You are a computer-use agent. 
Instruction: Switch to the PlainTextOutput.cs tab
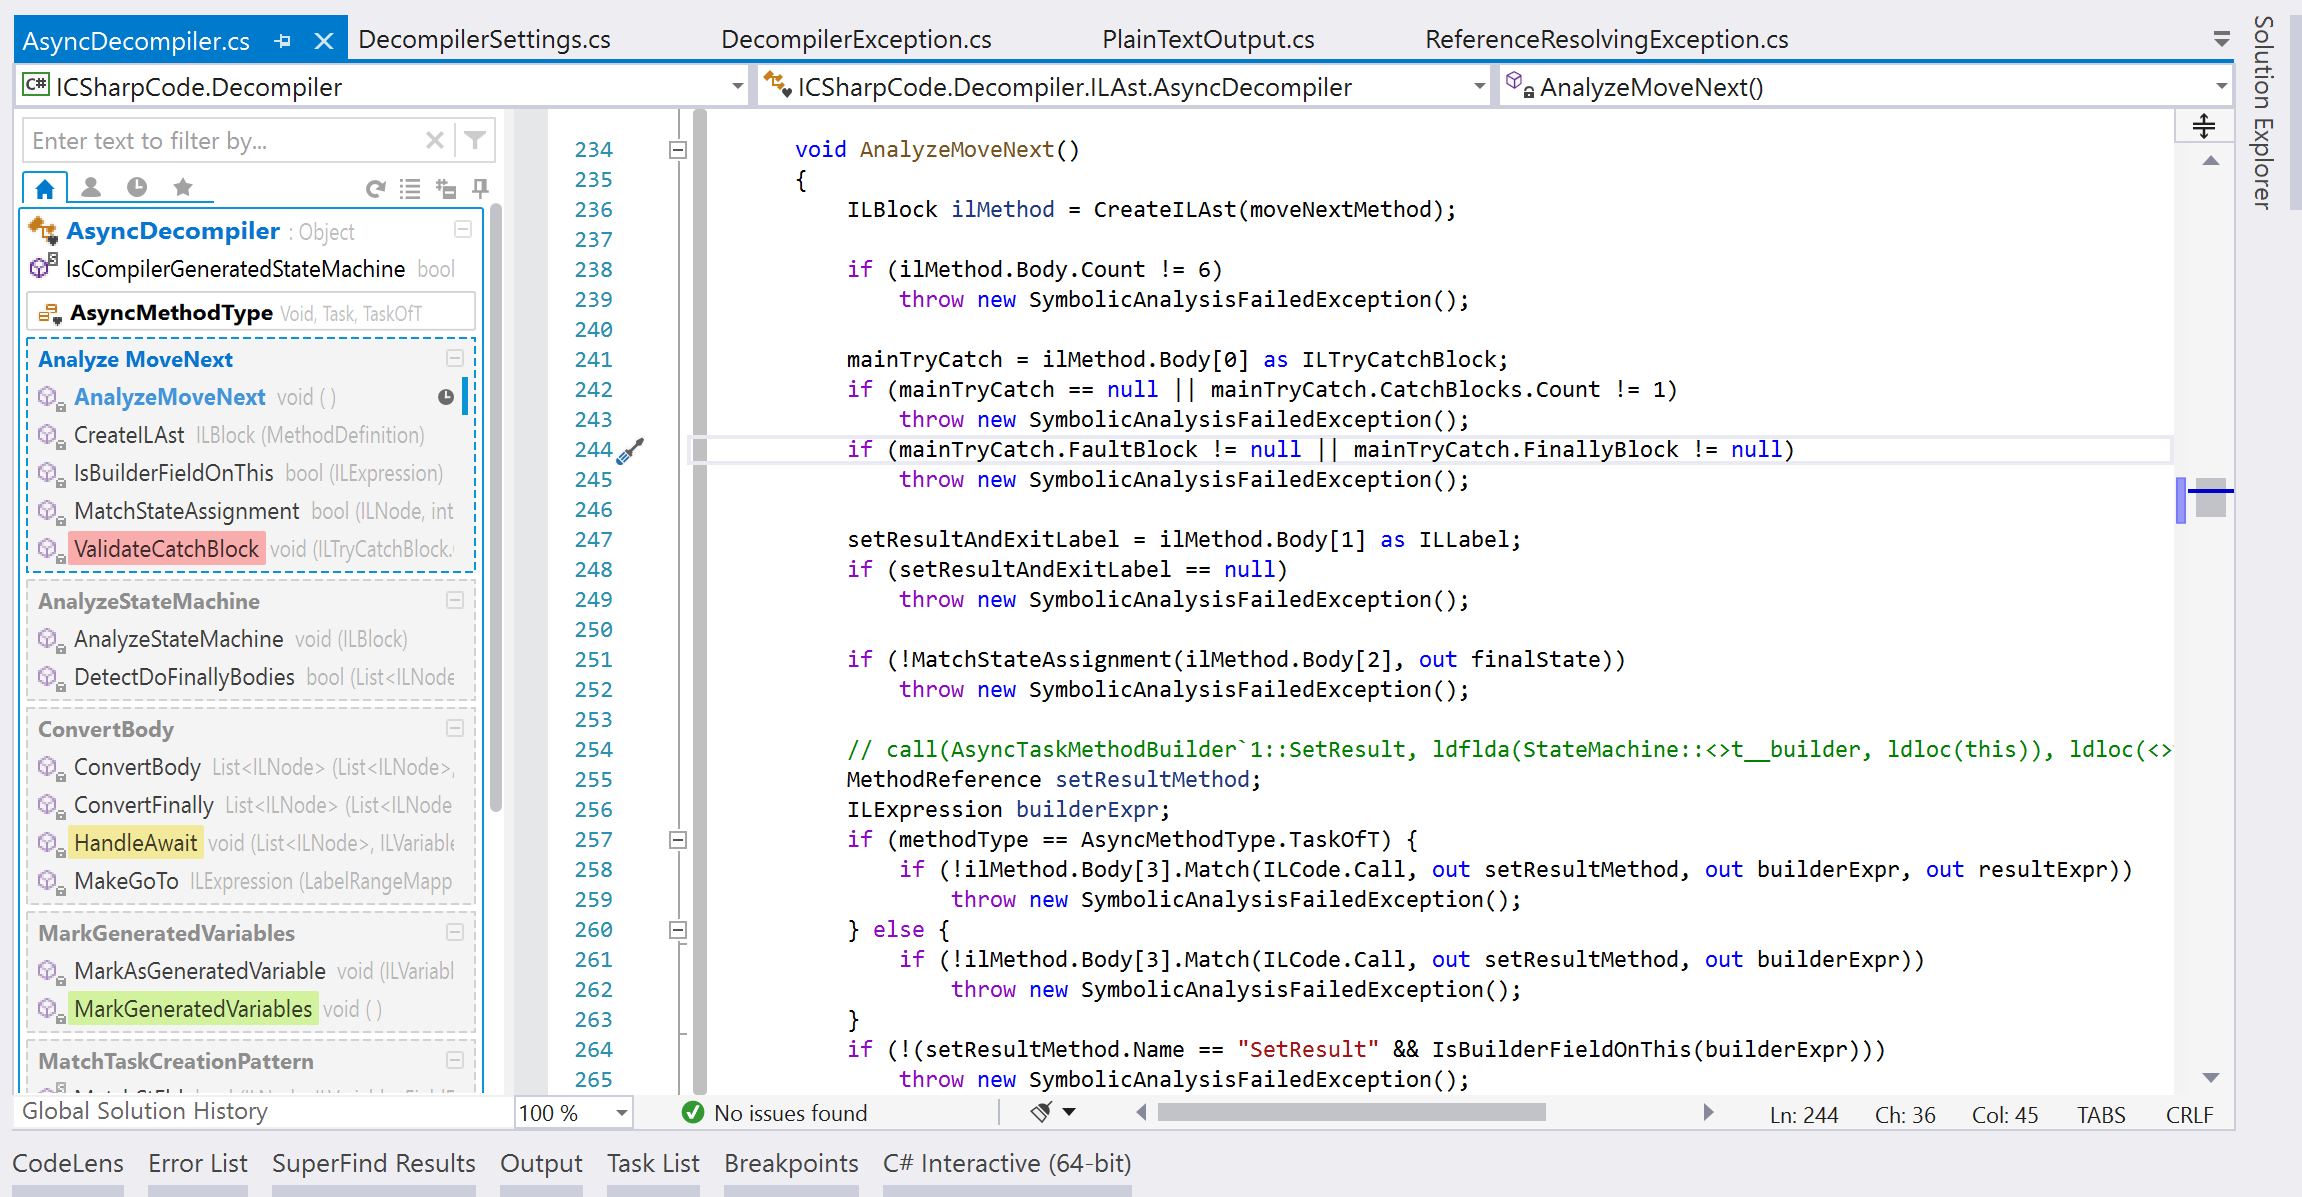[x=1208, y=40]
